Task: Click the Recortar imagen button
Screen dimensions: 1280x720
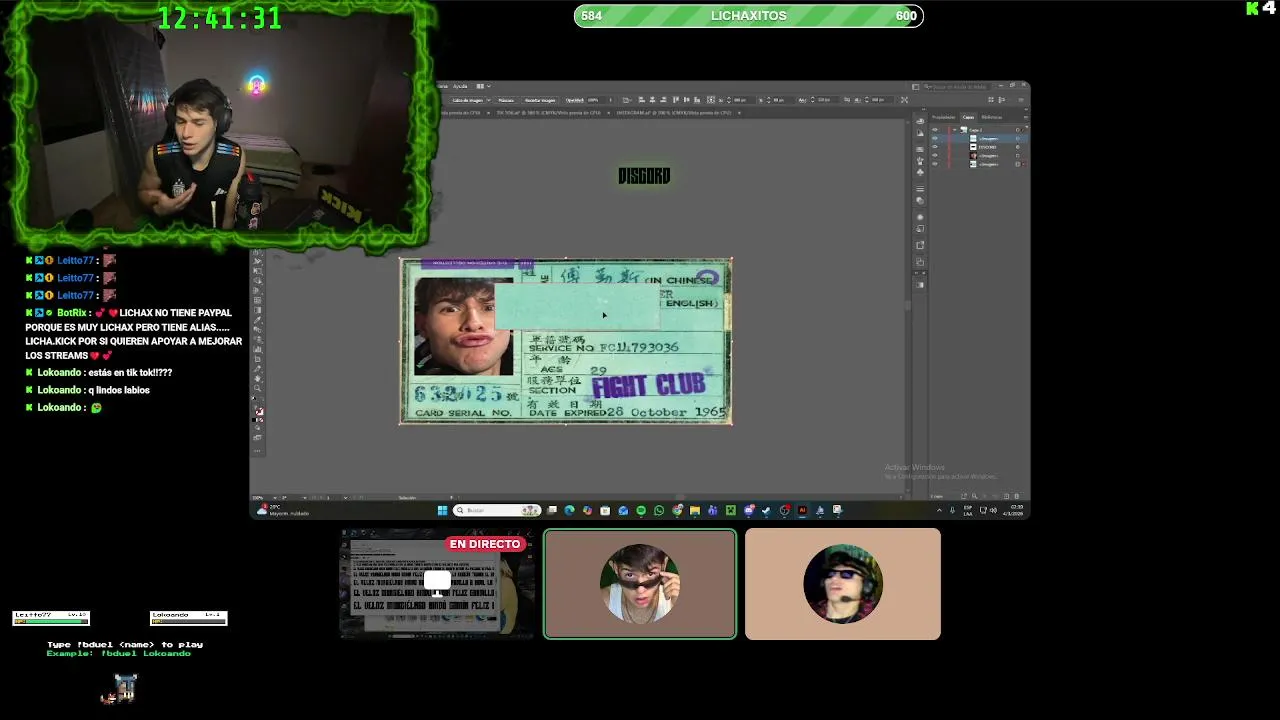Action: point(540,100)
